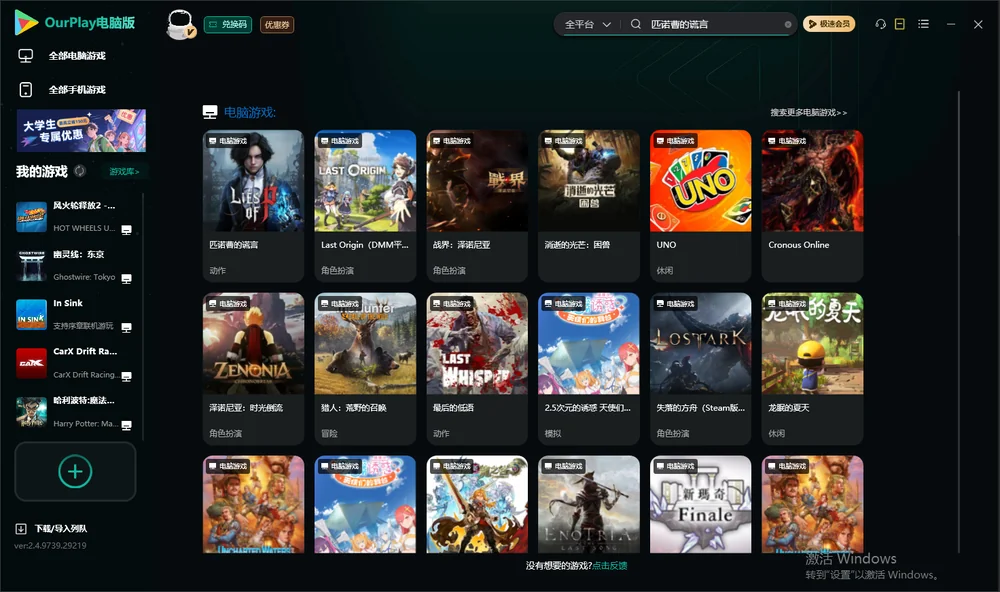Image resolution: width=1000 pixels, height=592 pixels.
Task: Open 下载/导入列队 download queue
Action: [51, 528]
